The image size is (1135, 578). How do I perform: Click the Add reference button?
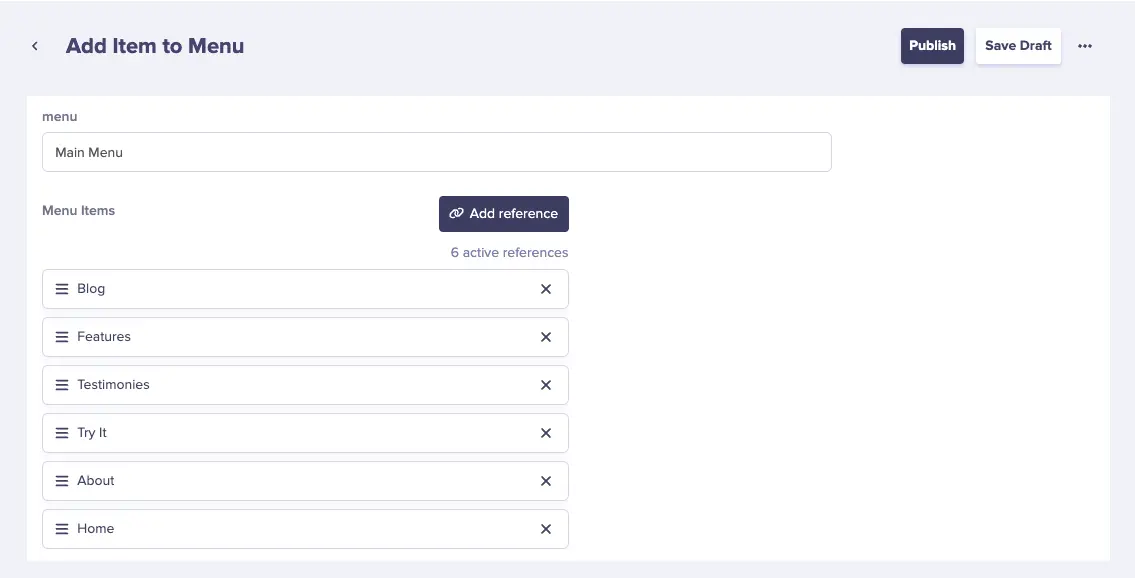[x=504, y=214]
